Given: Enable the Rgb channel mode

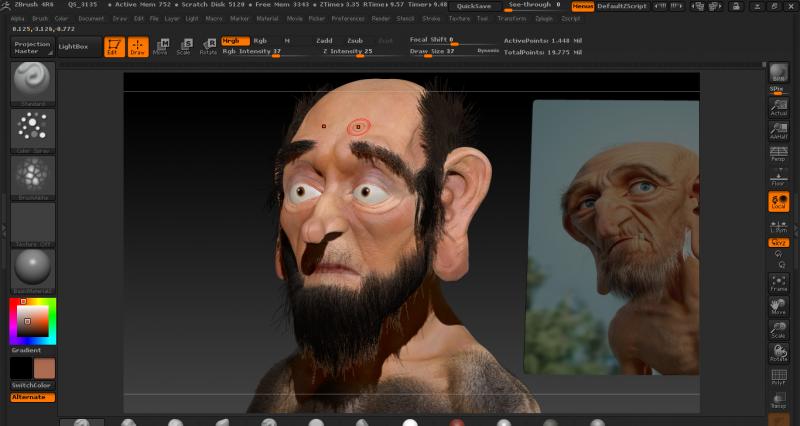Looking at the screenshot, I should (260, 41).
